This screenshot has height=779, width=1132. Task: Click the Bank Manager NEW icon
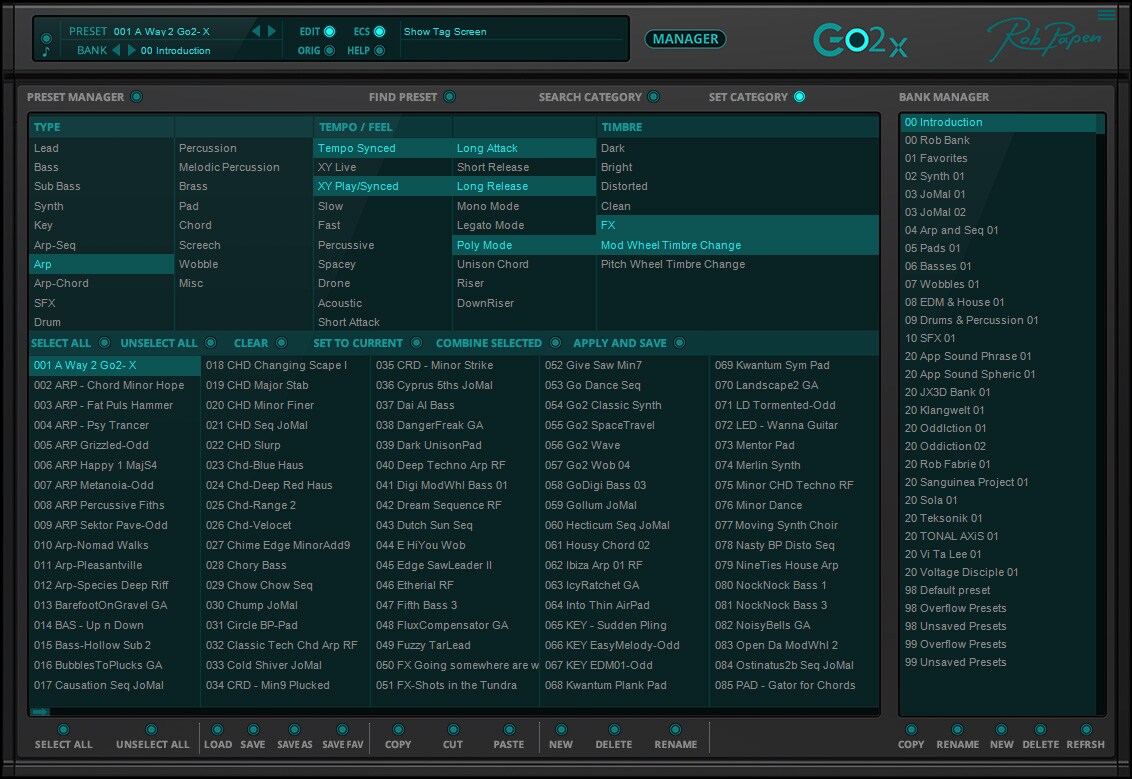tap(1001, 730)
